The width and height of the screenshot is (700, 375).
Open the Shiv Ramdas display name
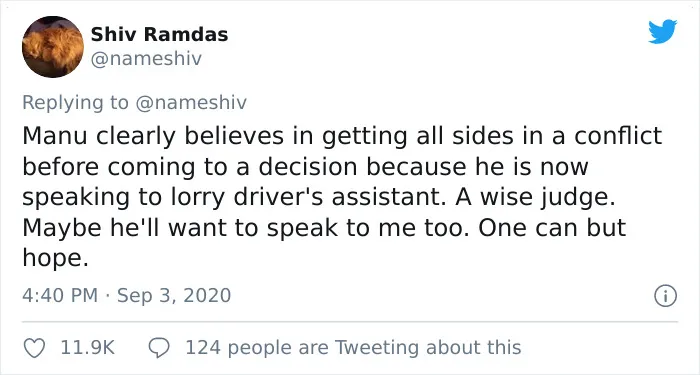tap(159, 34)
